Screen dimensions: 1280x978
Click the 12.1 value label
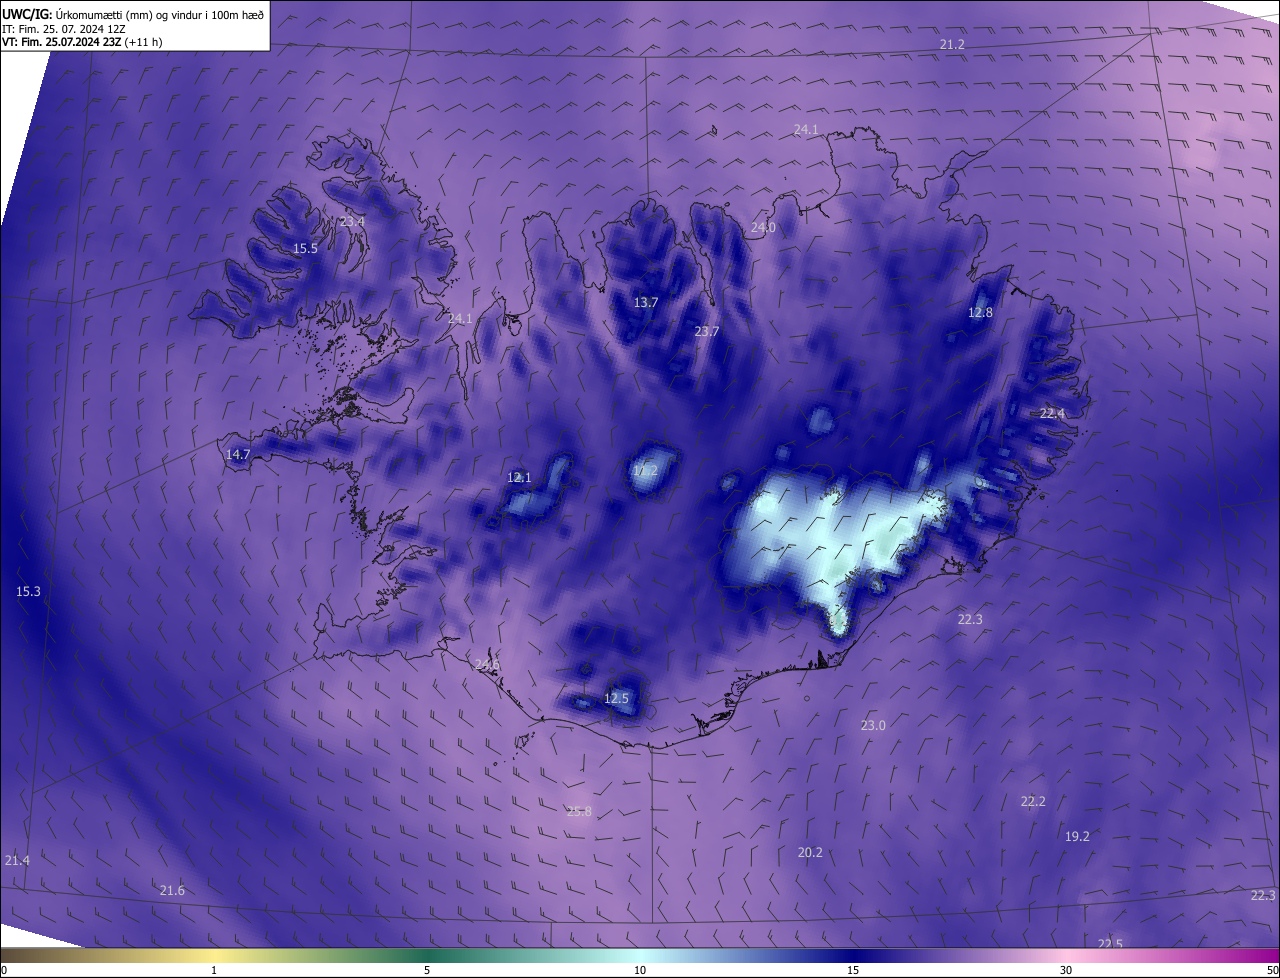coord(519,478)
